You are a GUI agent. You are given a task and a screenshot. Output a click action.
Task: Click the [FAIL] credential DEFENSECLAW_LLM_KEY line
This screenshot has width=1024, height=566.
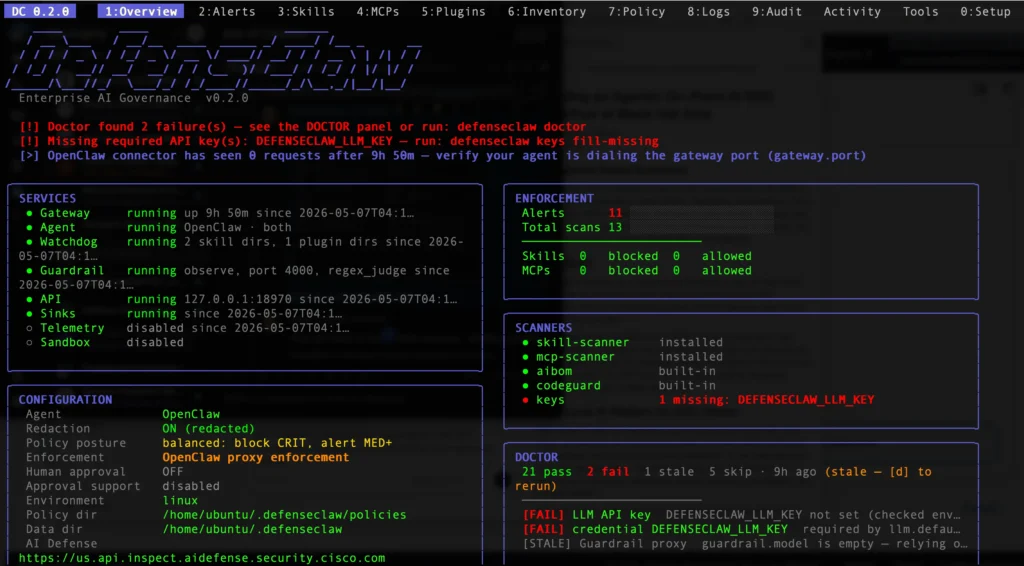(741, 529)
